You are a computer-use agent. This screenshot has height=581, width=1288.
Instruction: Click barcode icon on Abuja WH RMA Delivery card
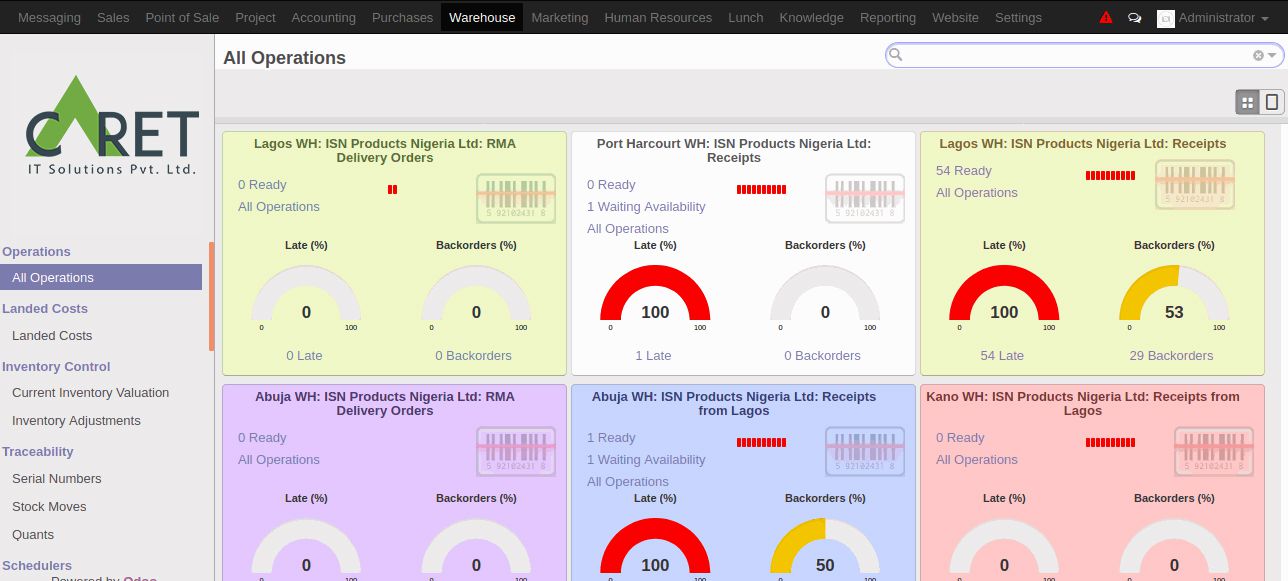pos(515,451)
